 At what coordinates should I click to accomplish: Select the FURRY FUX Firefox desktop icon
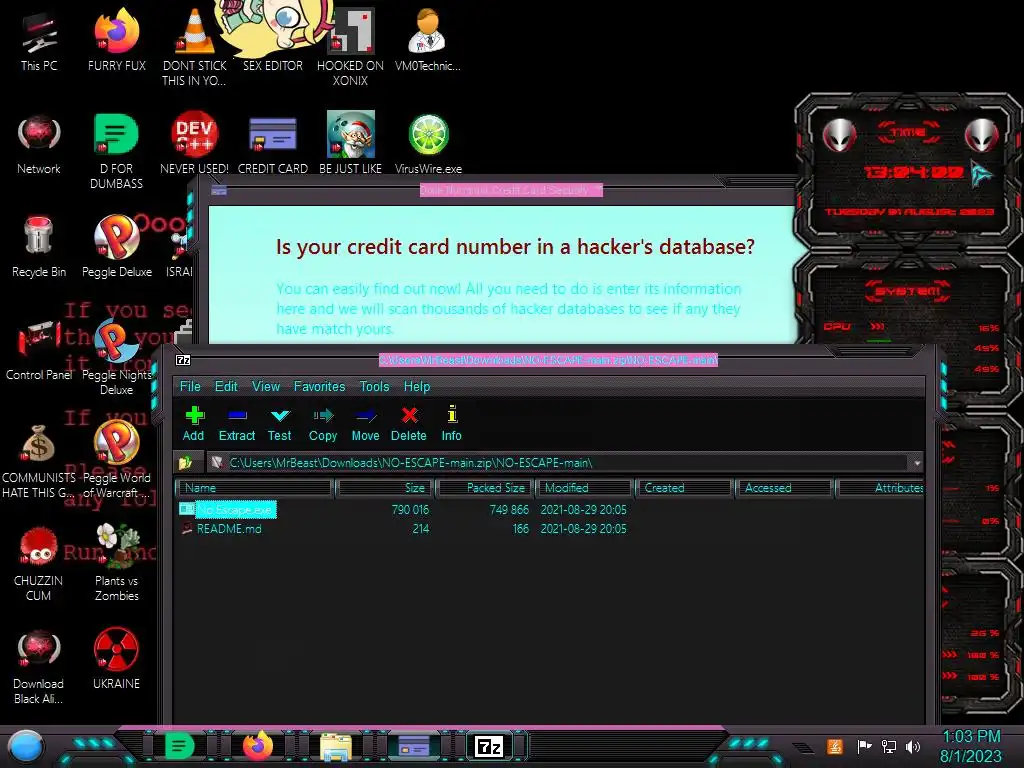(116, 42)
